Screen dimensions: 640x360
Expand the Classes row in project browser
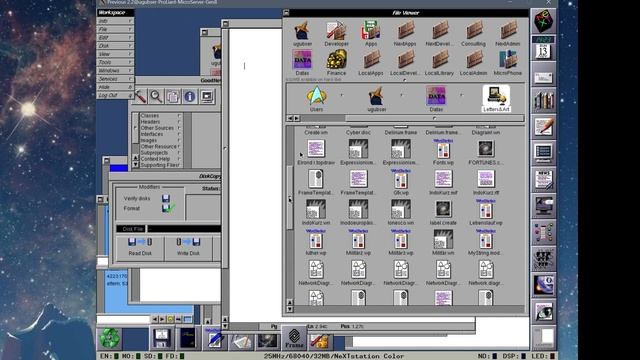(x=160, y=116)
